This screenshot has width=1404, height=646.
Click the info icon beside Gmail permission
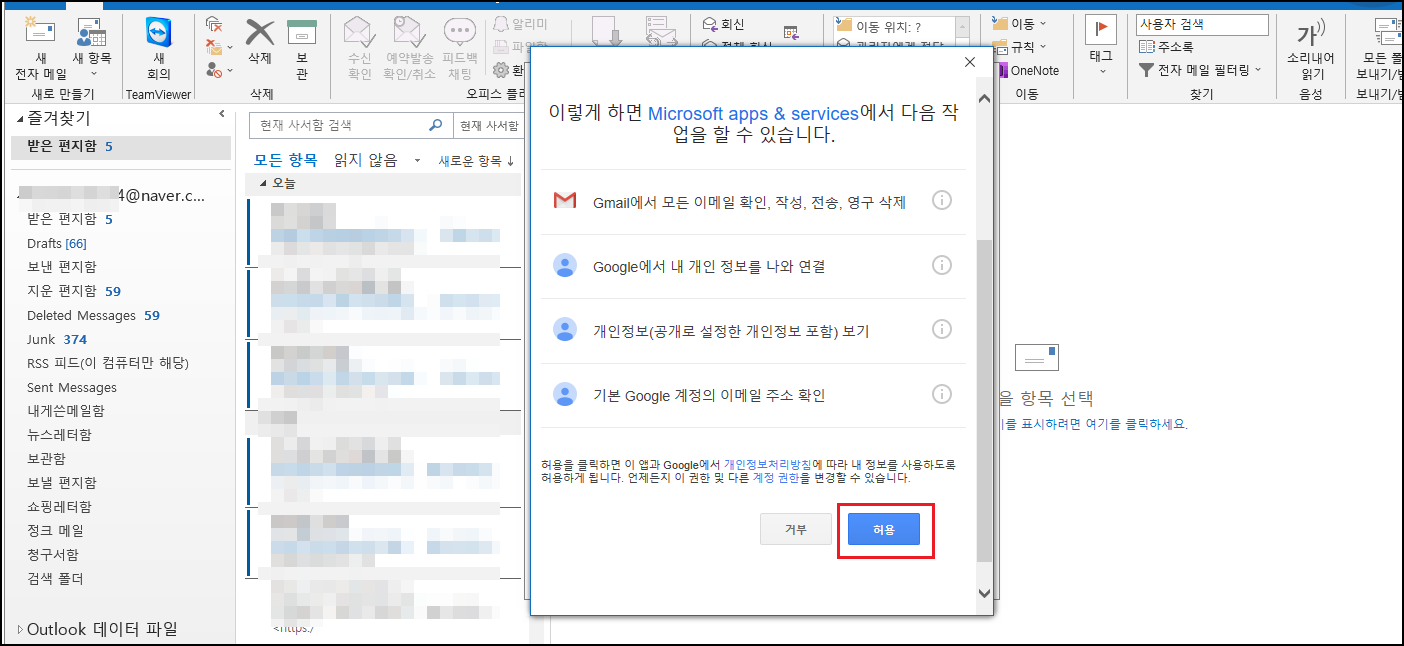[941, 201]
